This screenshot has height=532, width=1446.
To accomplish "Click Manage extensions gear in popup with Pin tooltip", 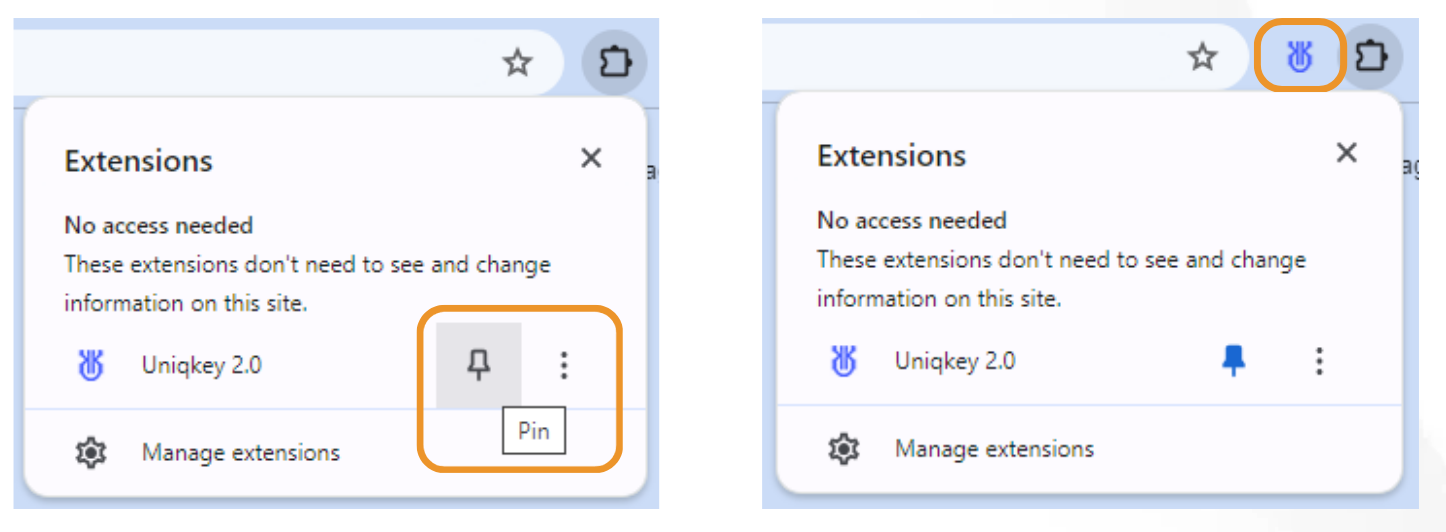I will pyautogui.click(x=91, y=453).
